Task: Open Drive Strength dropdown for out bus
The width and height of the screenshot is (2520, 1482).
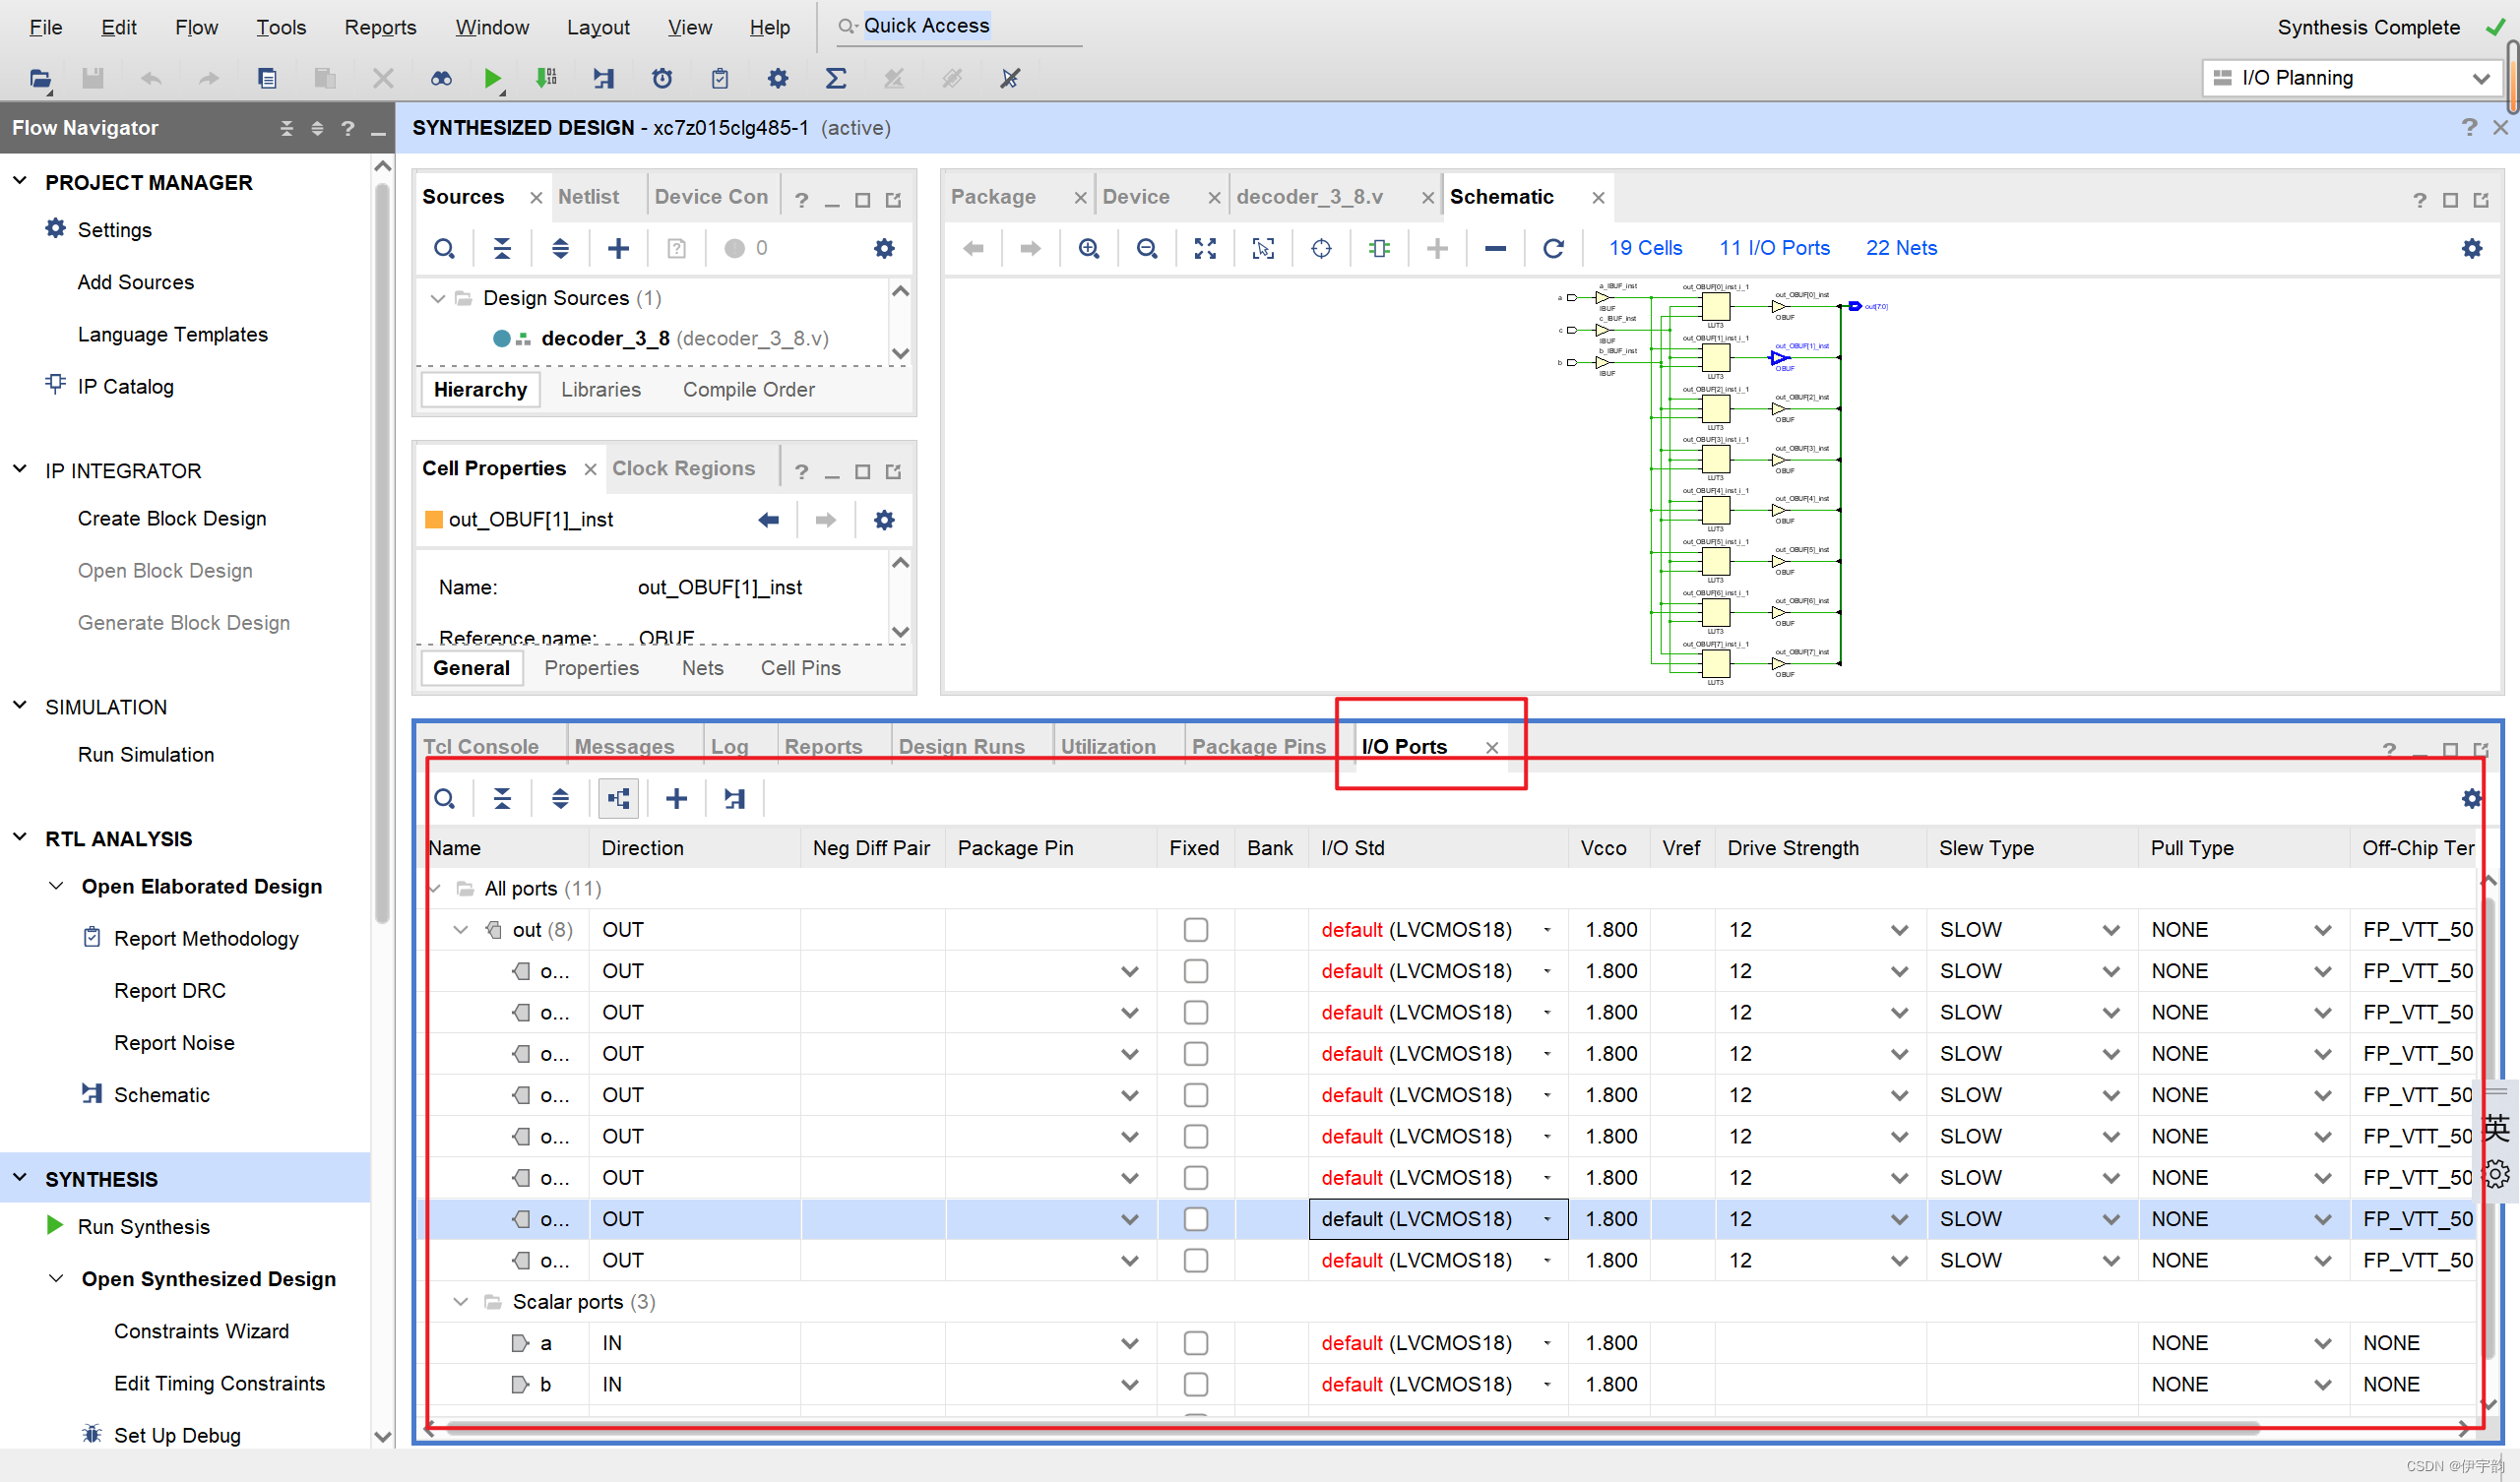Action: point(1899,930)
